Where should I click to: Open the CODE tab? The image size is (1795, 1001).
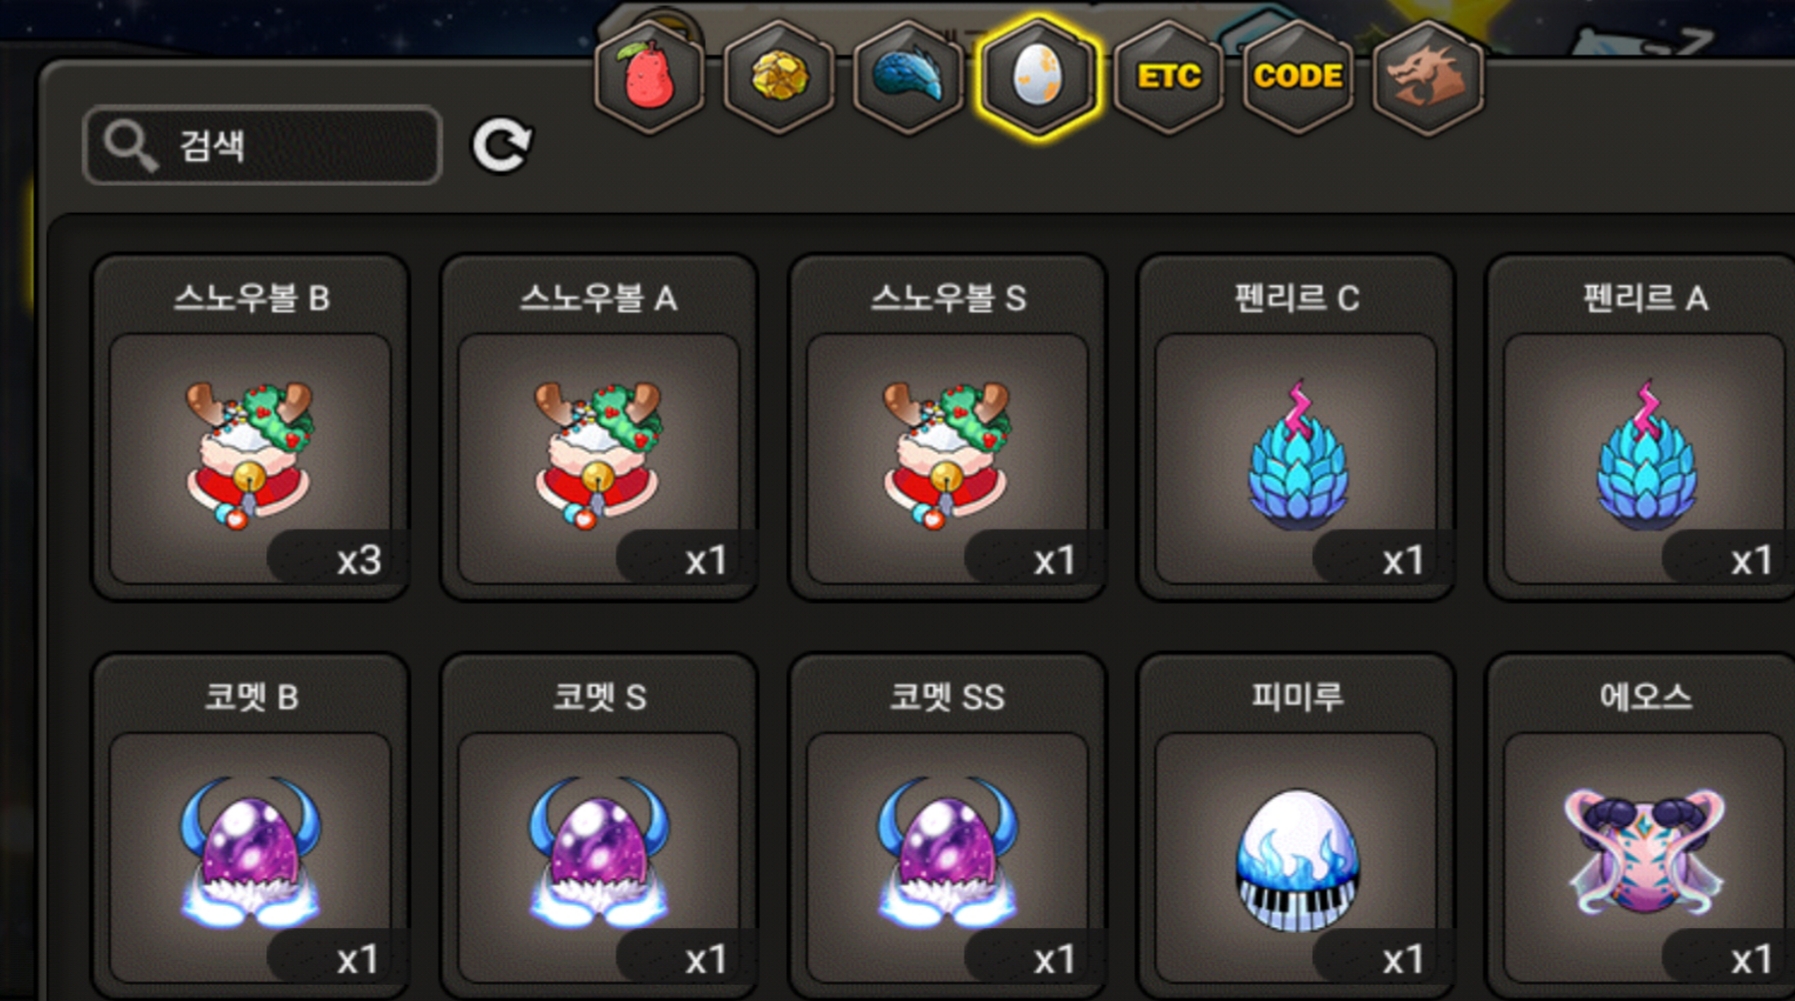[x=1298, y=77]
